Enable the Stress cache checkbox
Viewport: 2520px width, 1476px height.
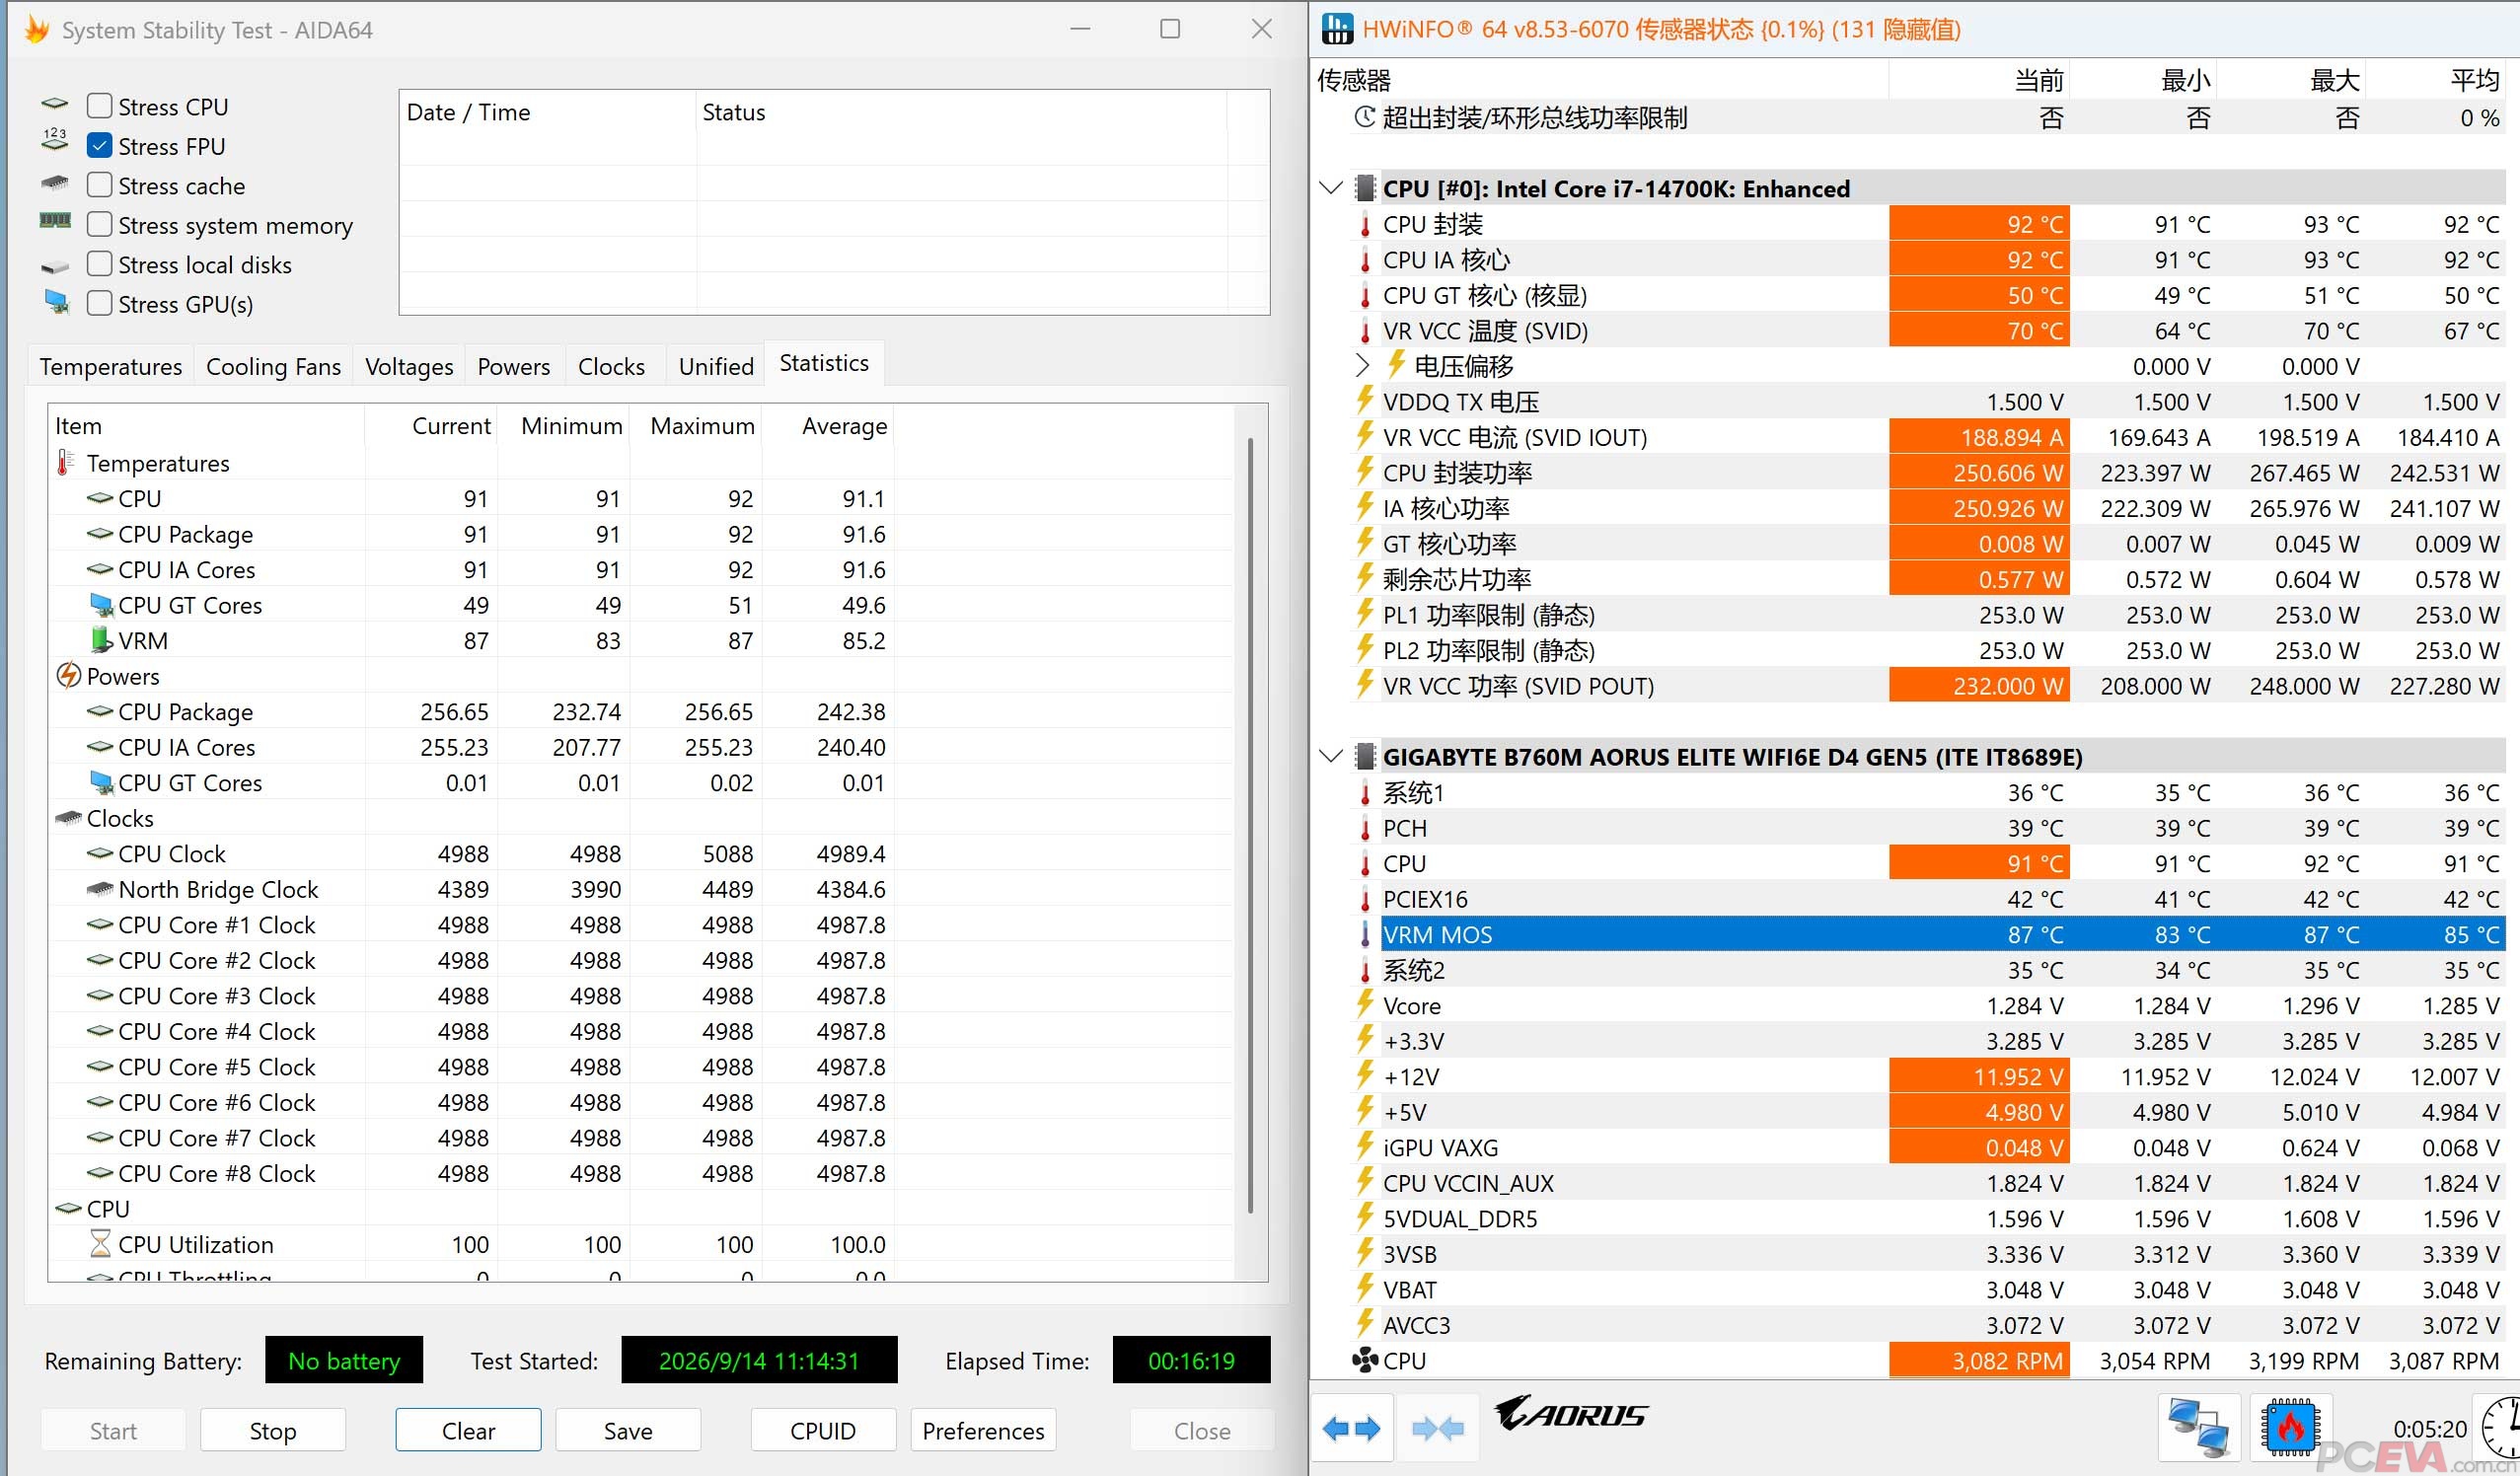pyautogui.click(x=99, y=185)
